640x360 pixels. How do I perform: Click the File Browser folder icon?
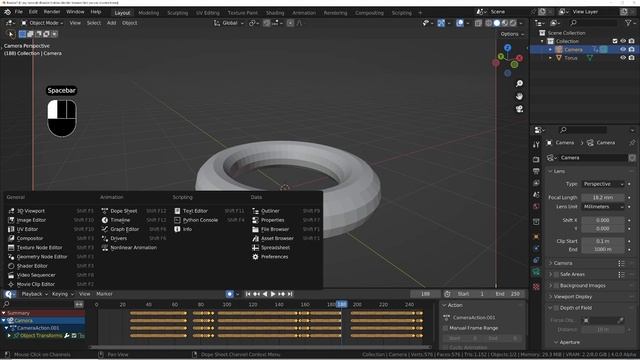[x=256, y=229]
